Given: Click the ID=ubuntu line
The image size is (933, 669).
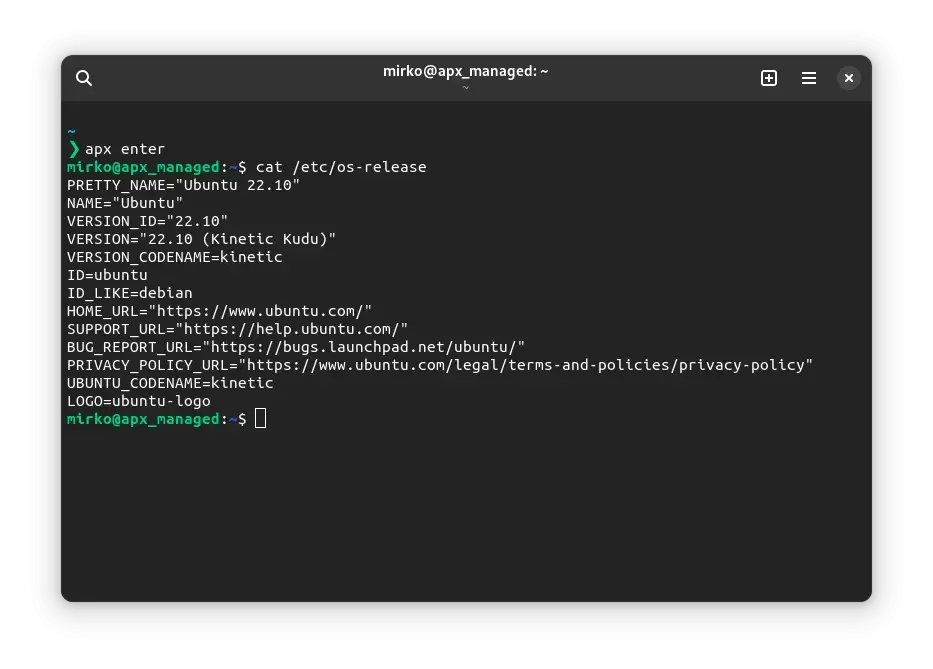Looking at the screenshot, I should [x=107, y=275].
